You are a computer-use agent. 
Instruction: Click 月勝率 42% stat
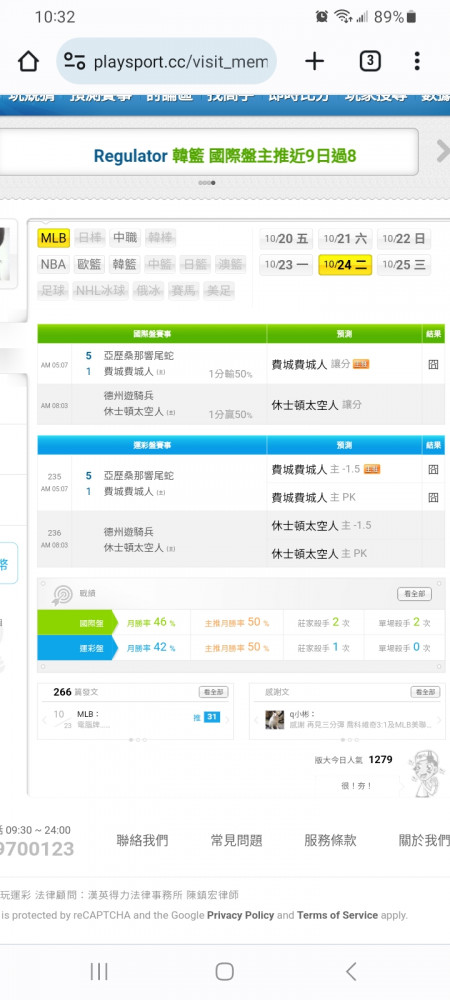(x=150, y=647)
